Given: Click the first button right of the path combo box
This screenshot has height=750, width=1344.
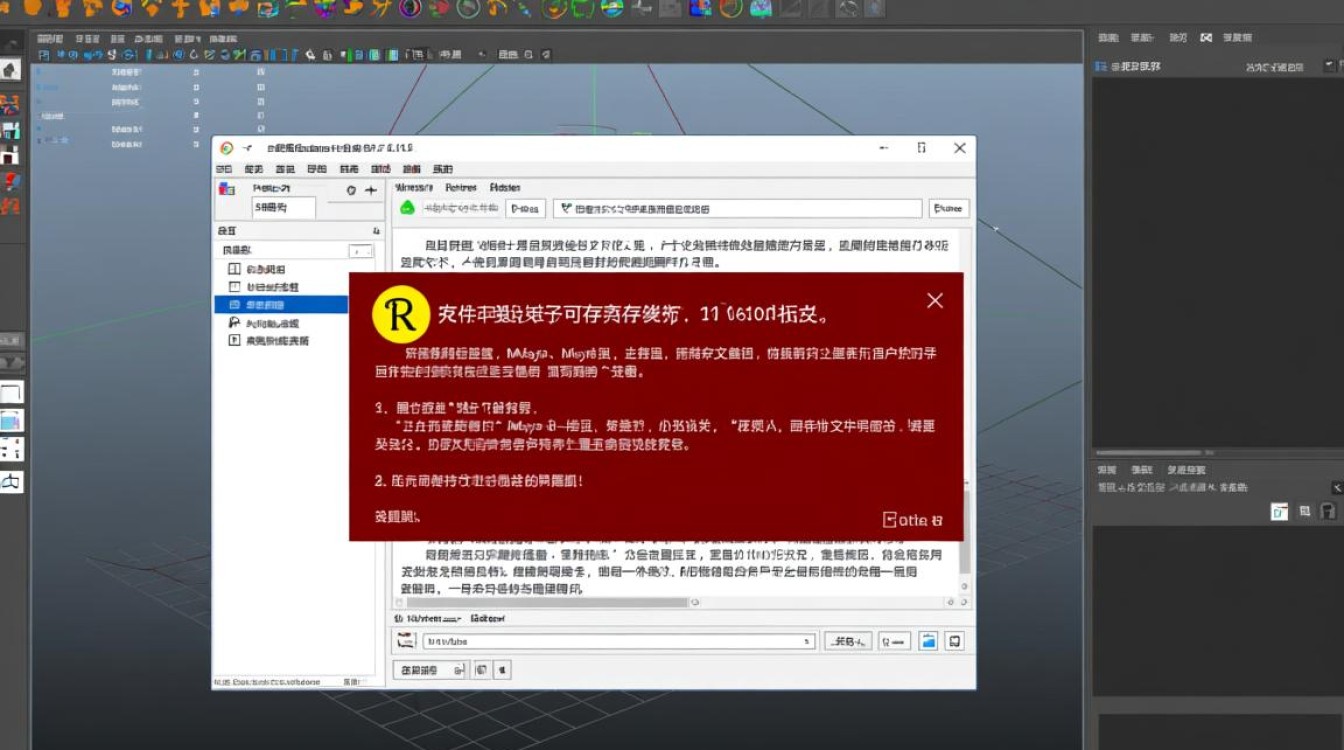Looking at the screenshot, I should coord(848,641).
